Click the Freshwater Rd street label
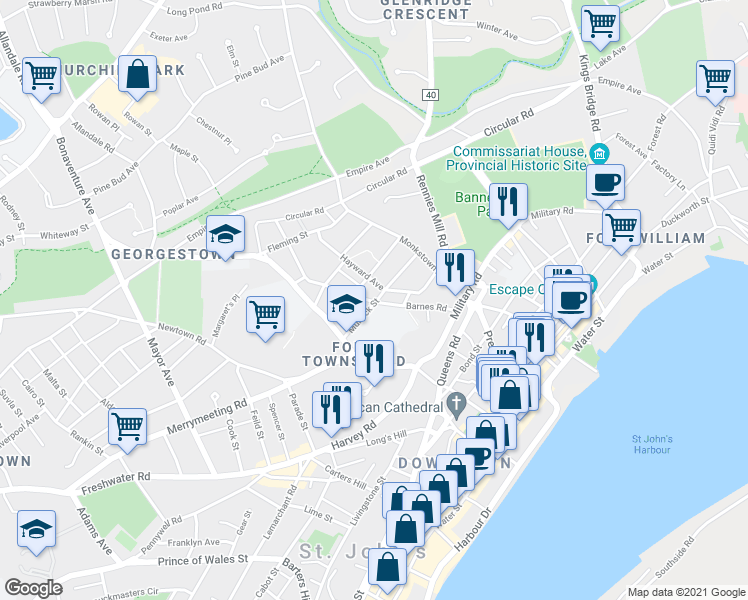 tap(116, 483)
